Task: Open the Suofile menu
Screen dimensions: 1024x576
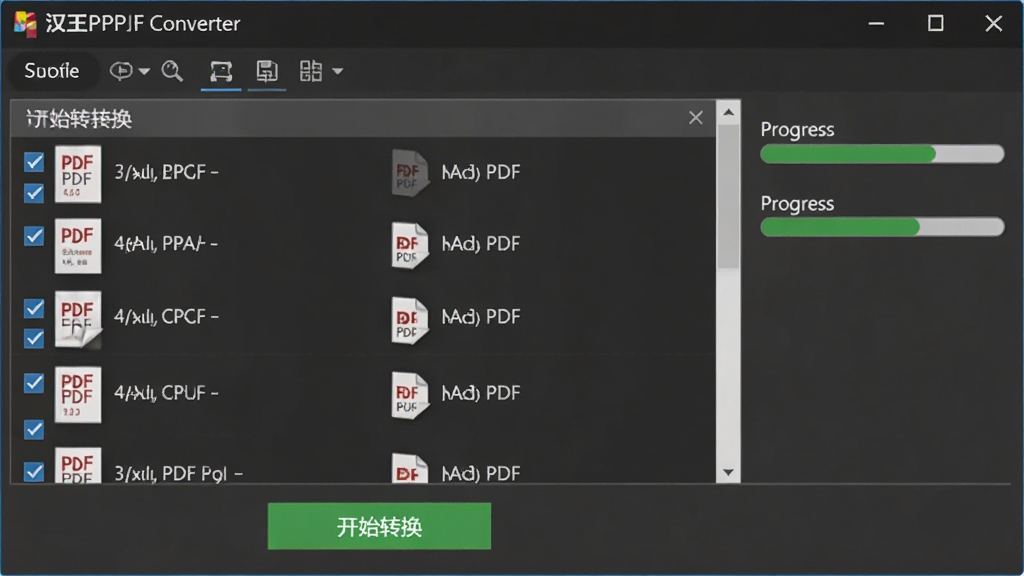Action: click(x=52, y=71)
